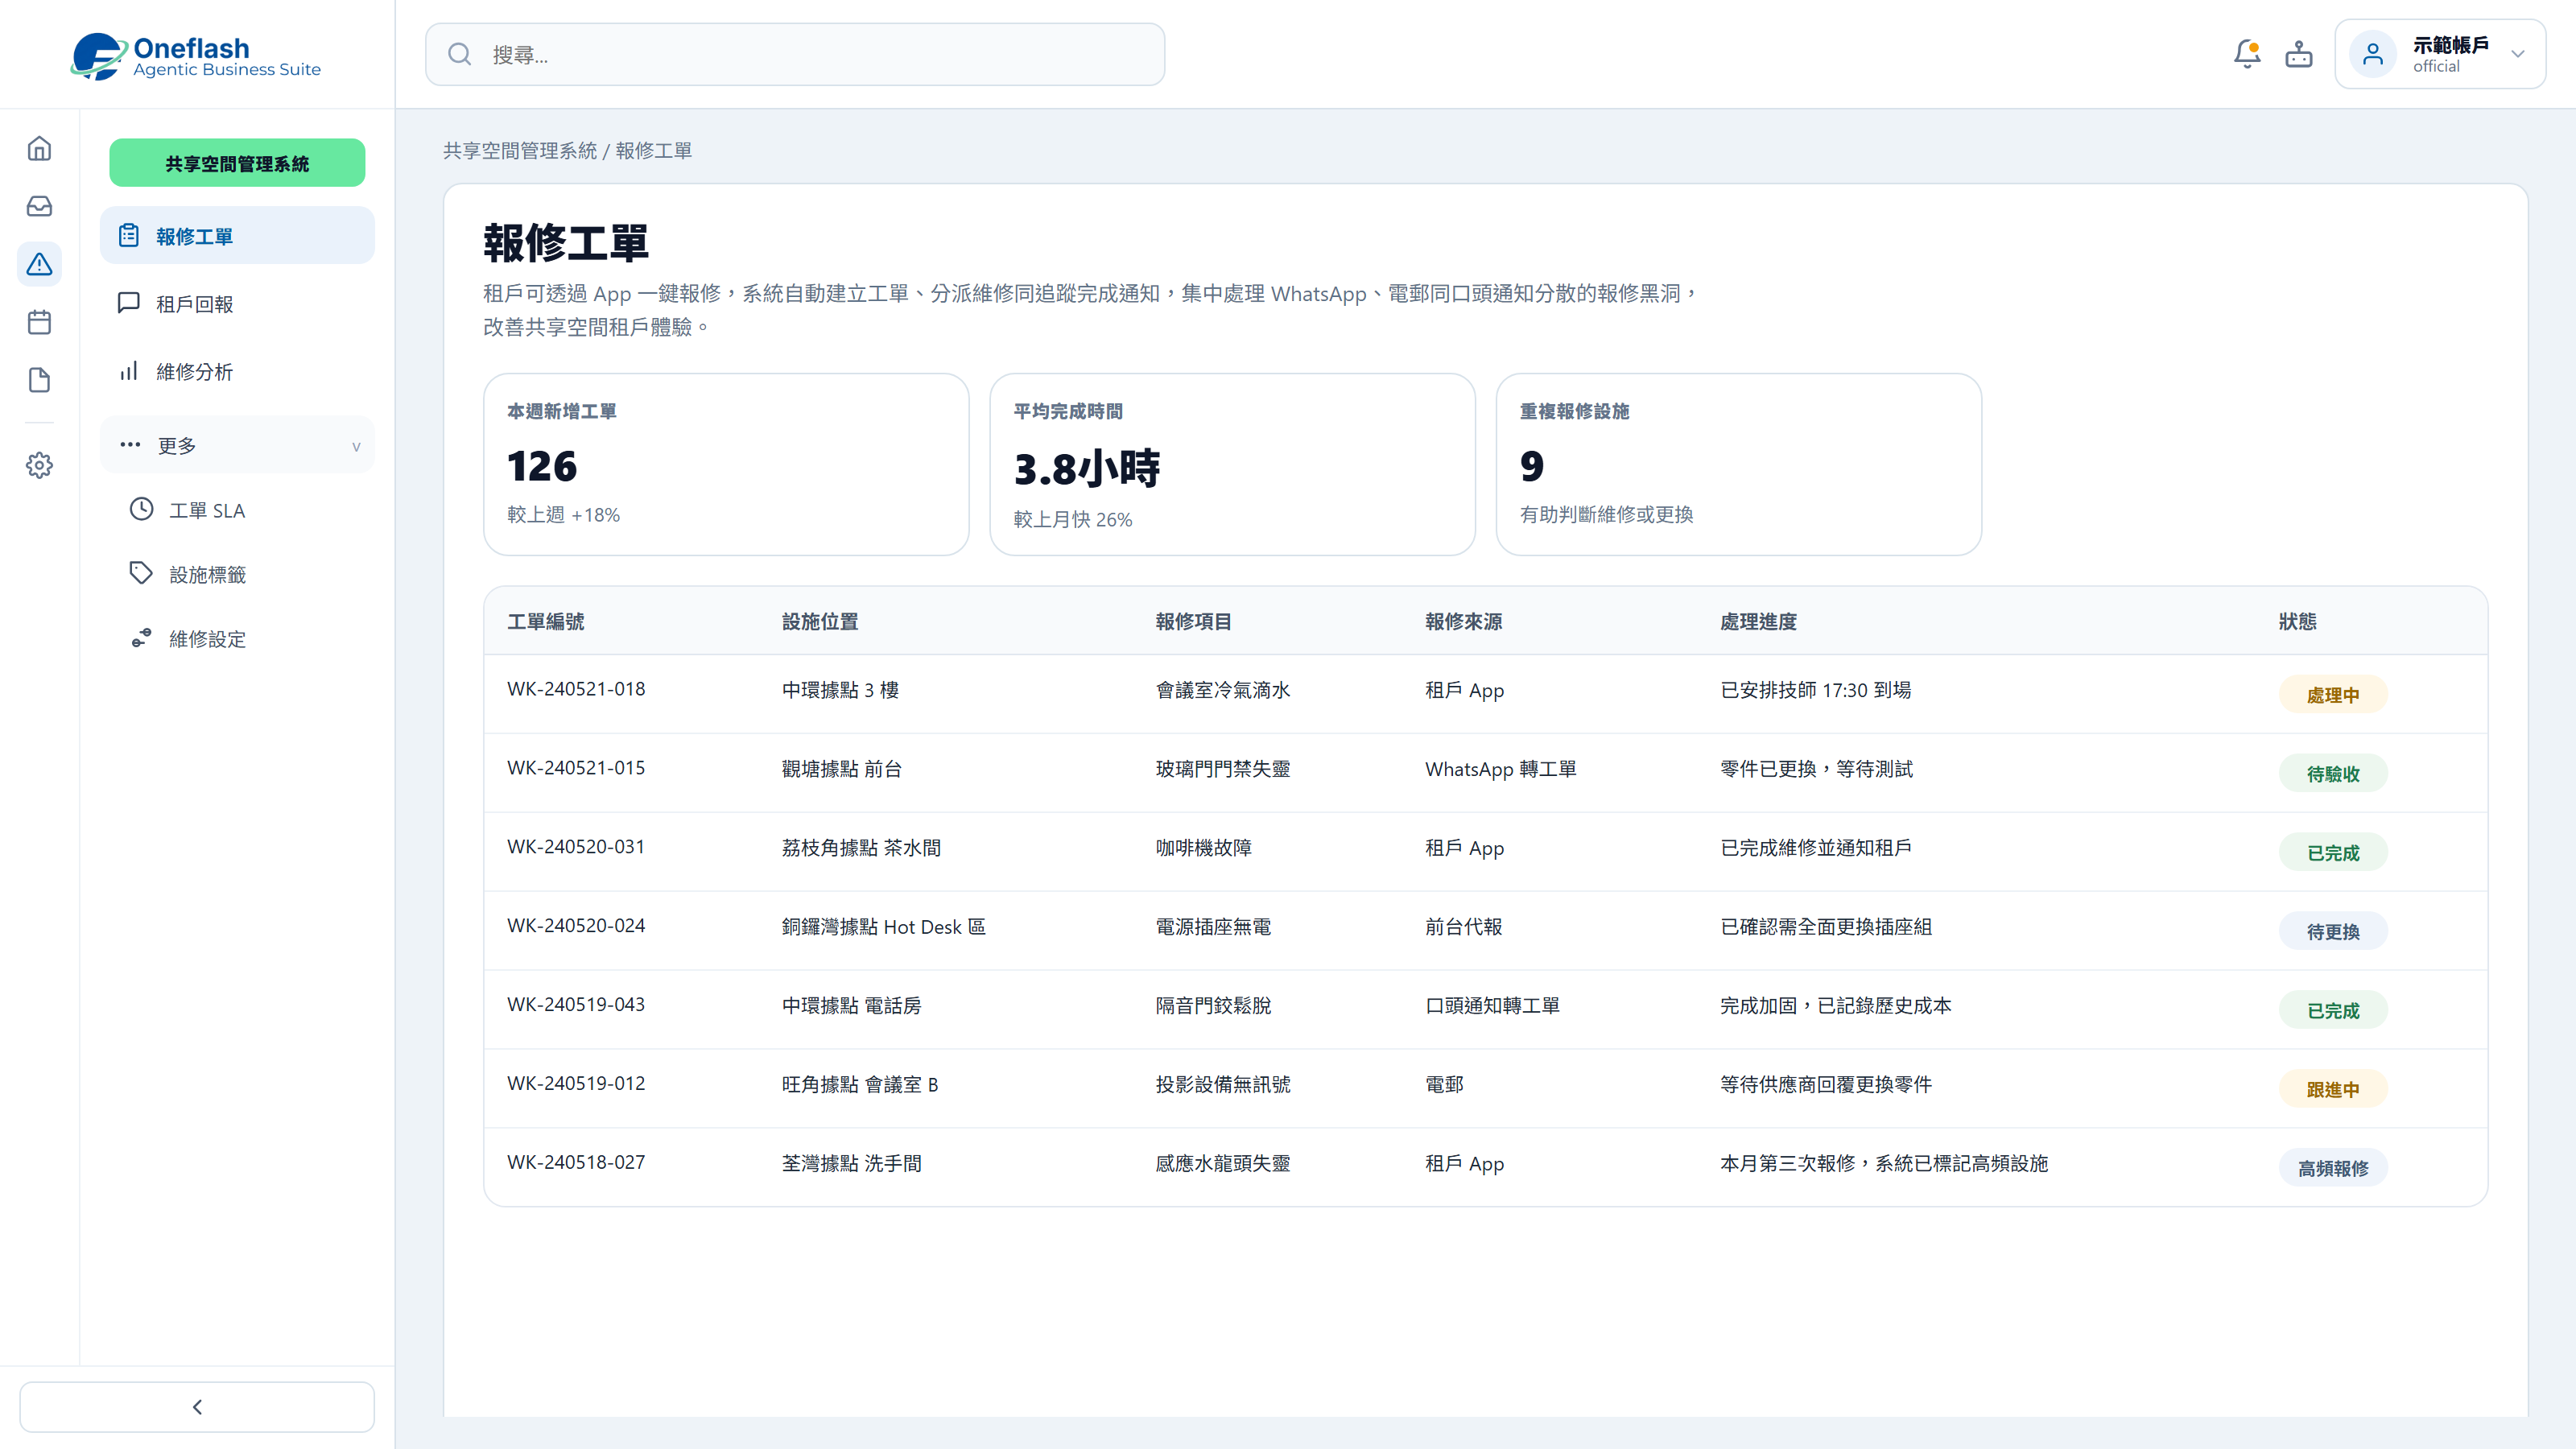
Task: Click the 高頻報修 status badge
Action: click(x=2333, y=1168)
